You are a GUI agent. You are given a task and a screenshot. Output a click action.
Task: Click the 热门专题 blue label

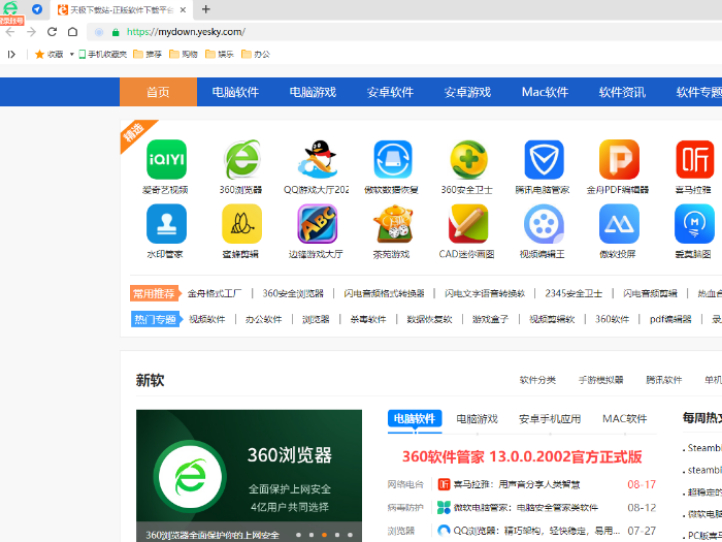(155, 319)
